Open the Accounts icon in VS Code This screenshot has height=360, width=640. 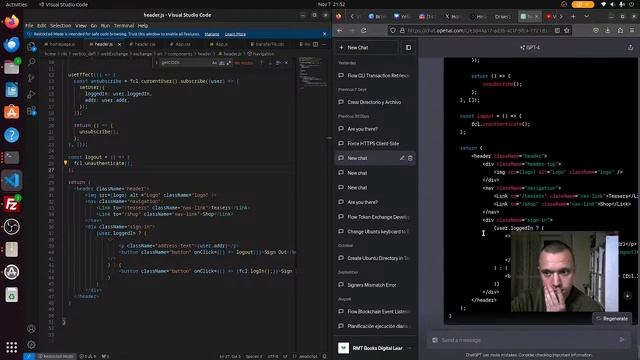[31, 329]
